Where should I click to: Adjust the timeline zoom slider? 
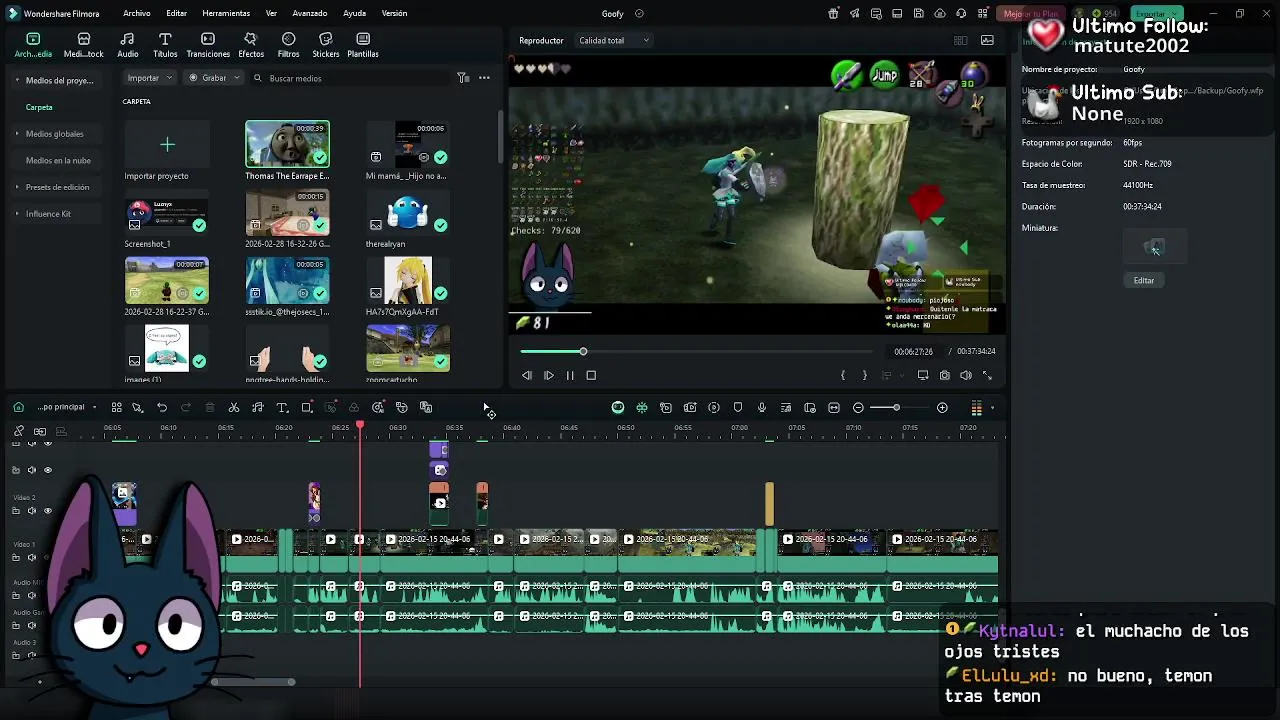(896, 408)
